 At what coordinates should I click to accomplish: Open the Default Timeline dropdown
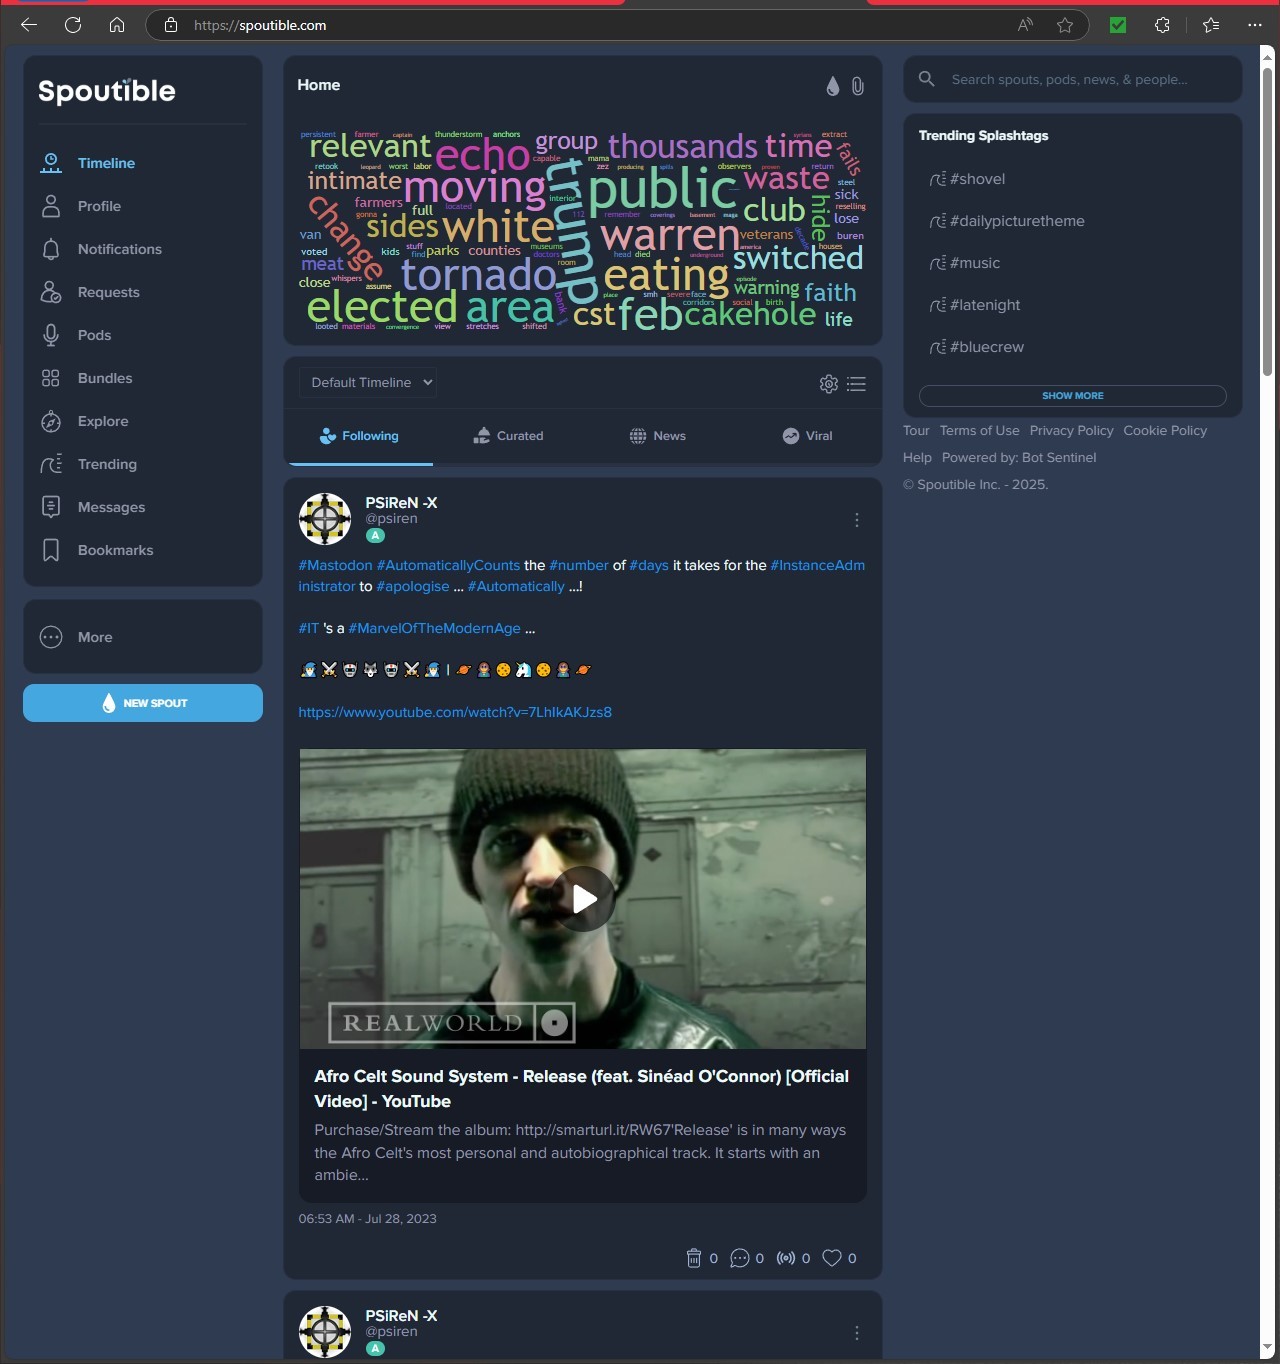coord(368,382)
